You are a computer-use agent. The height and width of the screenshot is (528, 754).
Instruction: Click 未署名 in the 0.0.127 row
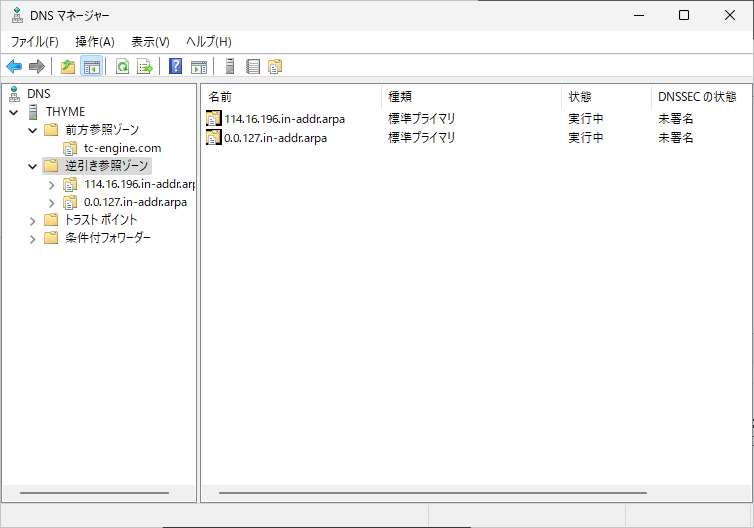(x=676, y=138)
